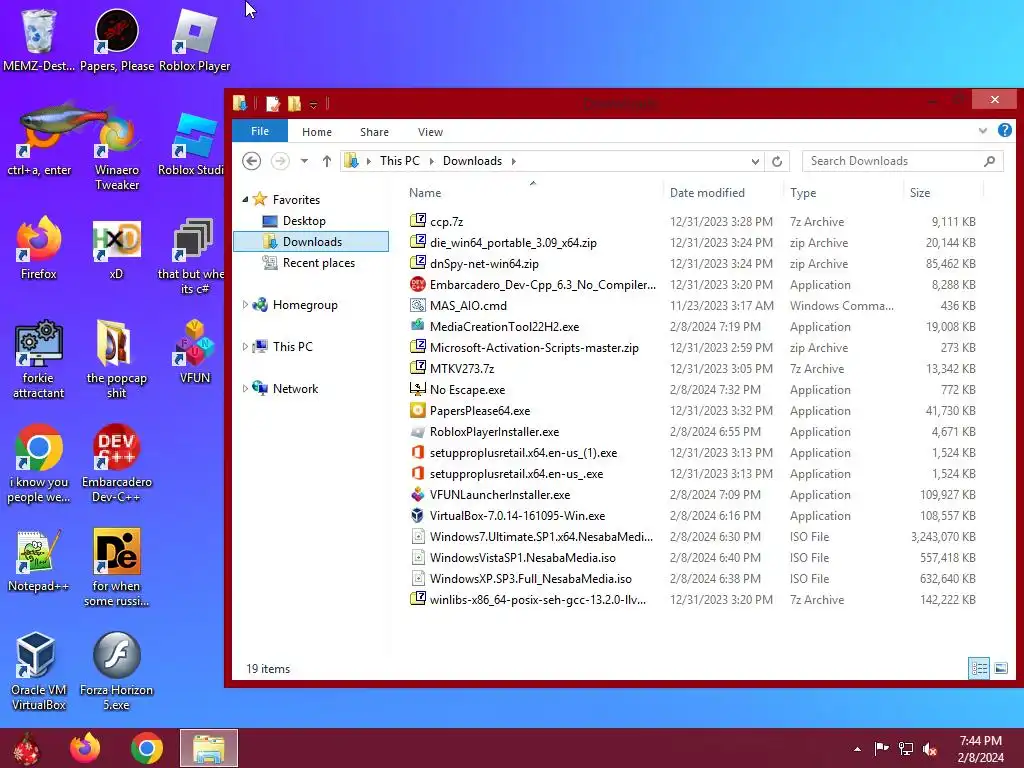Open Explorer Help question mark icon

(1004, 131)
